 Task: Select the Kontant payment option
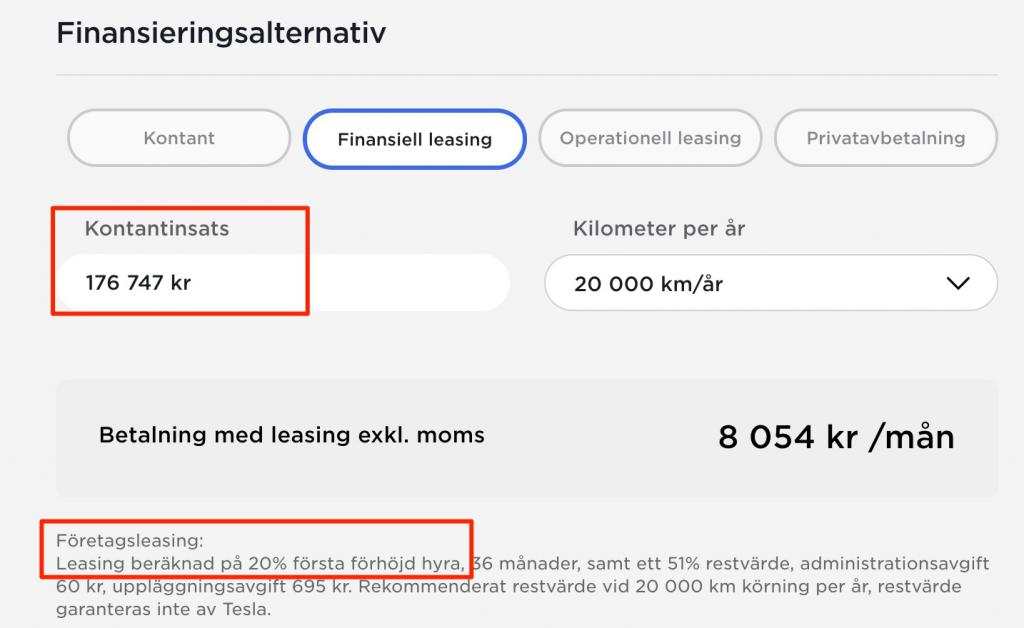tap(179, 138)
